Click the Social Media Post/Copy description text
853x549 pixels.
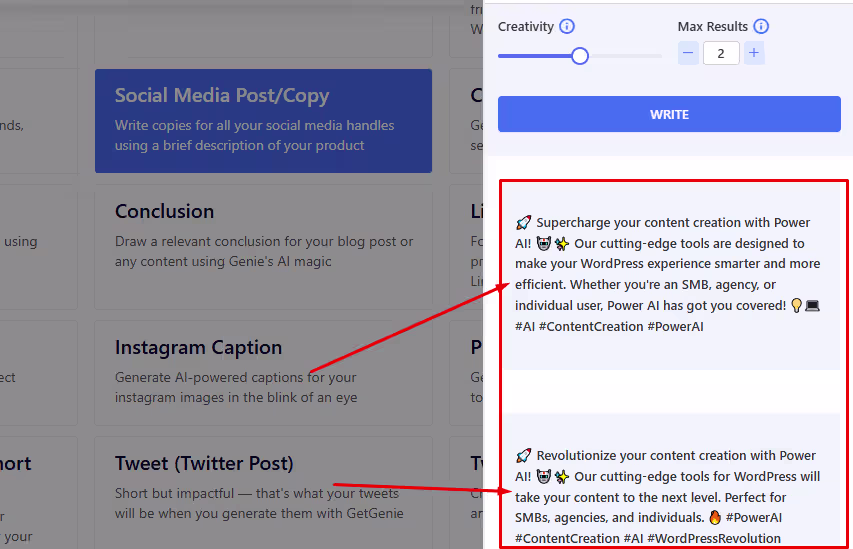[x=254, y=135]
